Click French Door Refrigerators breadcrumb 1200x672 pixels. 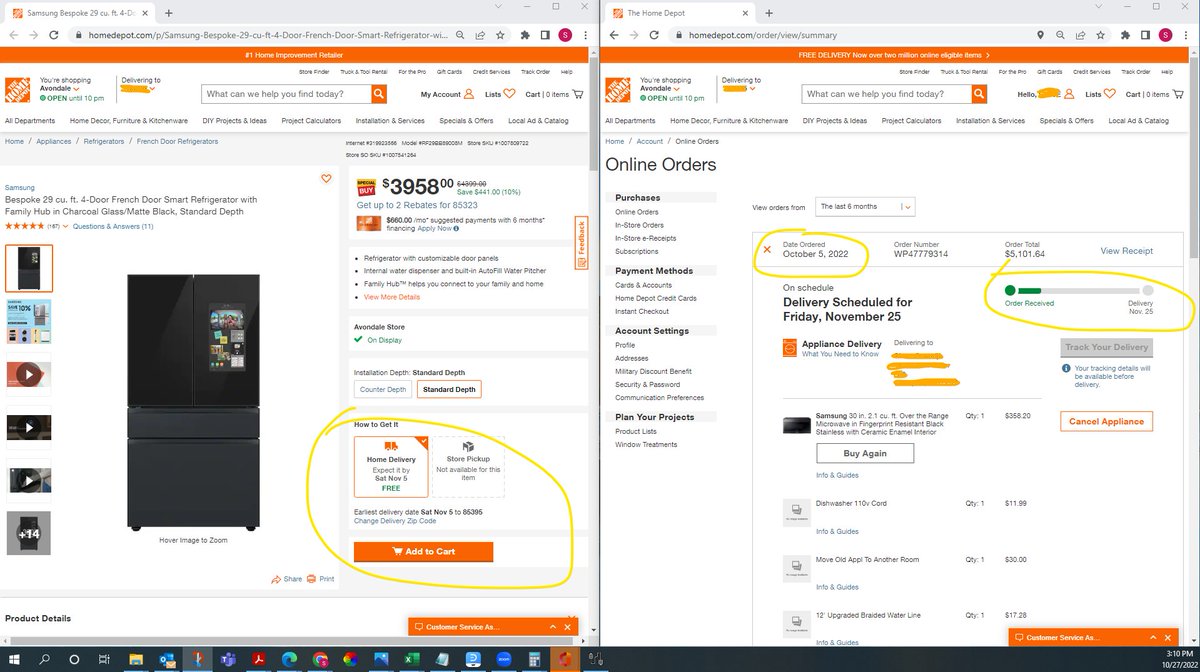(x=176, y=142)
